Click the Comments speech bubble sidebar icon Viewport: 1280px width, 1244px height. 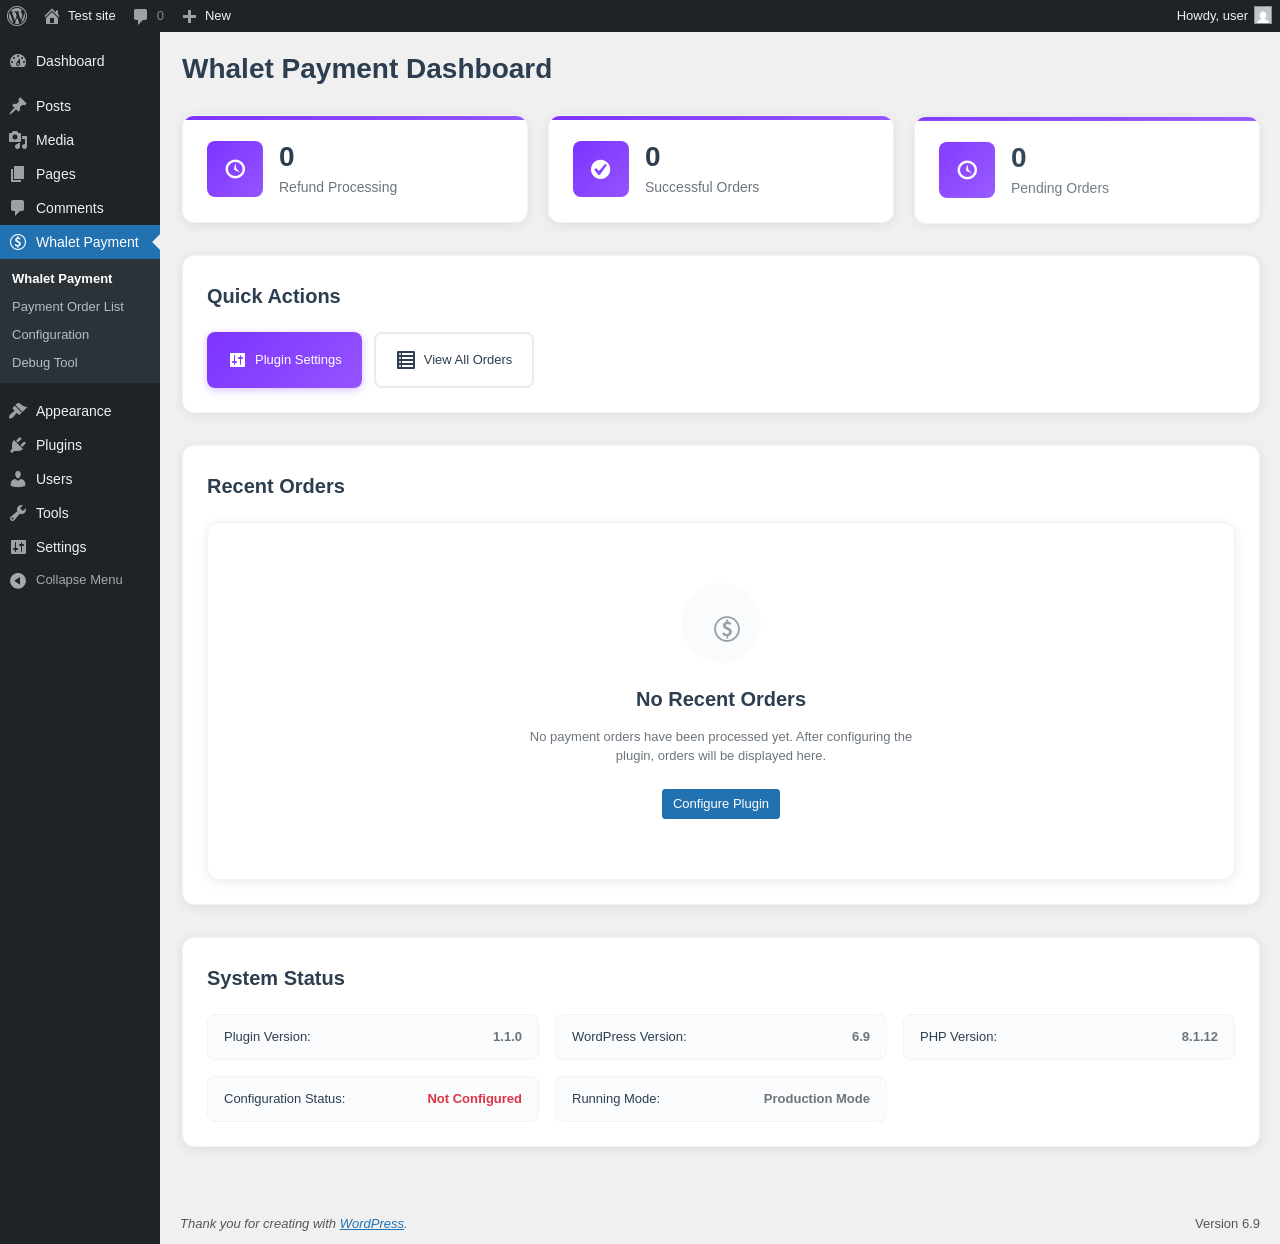18,208
